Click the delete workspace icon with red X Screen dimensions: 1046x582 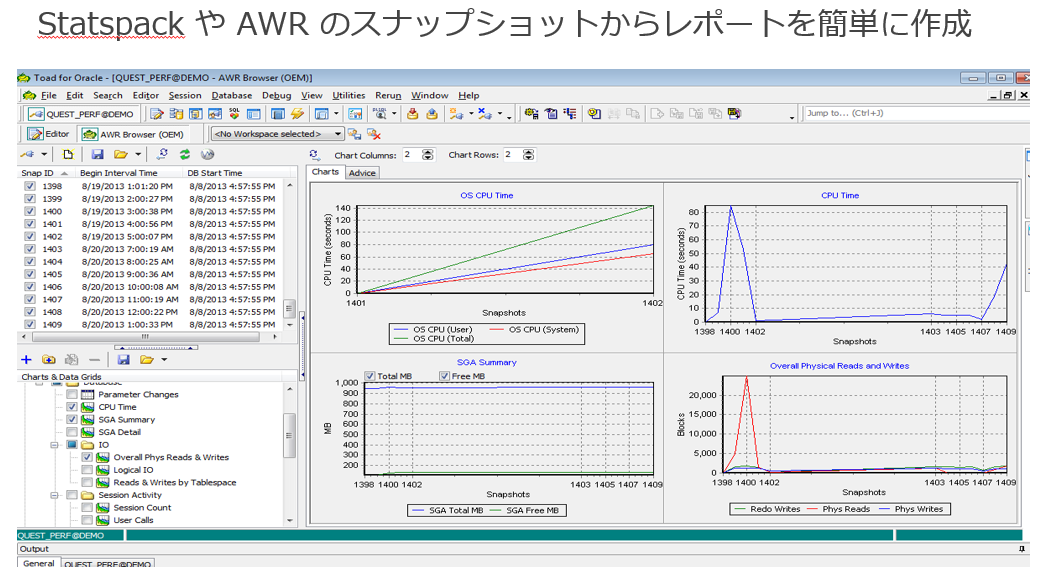click(374, 134)
